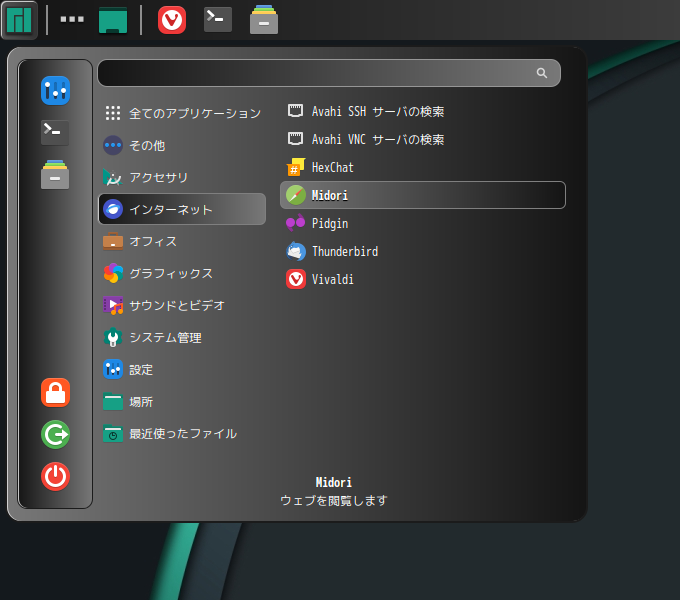Click the 最近使ったファイル clock folder icon
The image size is (680, 600).
click(x=113, y=434)
